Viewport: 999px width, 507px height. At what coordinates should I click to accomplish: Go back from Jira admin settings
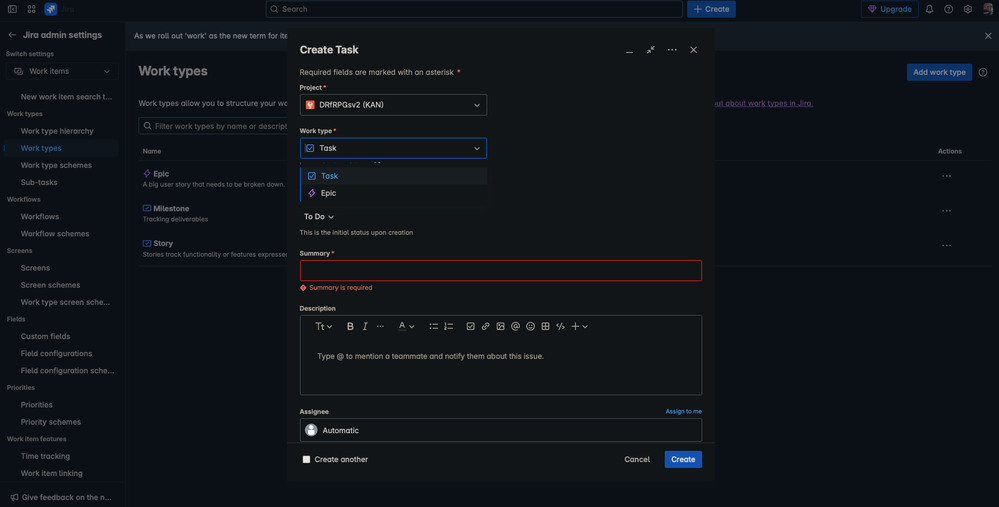click(x=12, y=35)
